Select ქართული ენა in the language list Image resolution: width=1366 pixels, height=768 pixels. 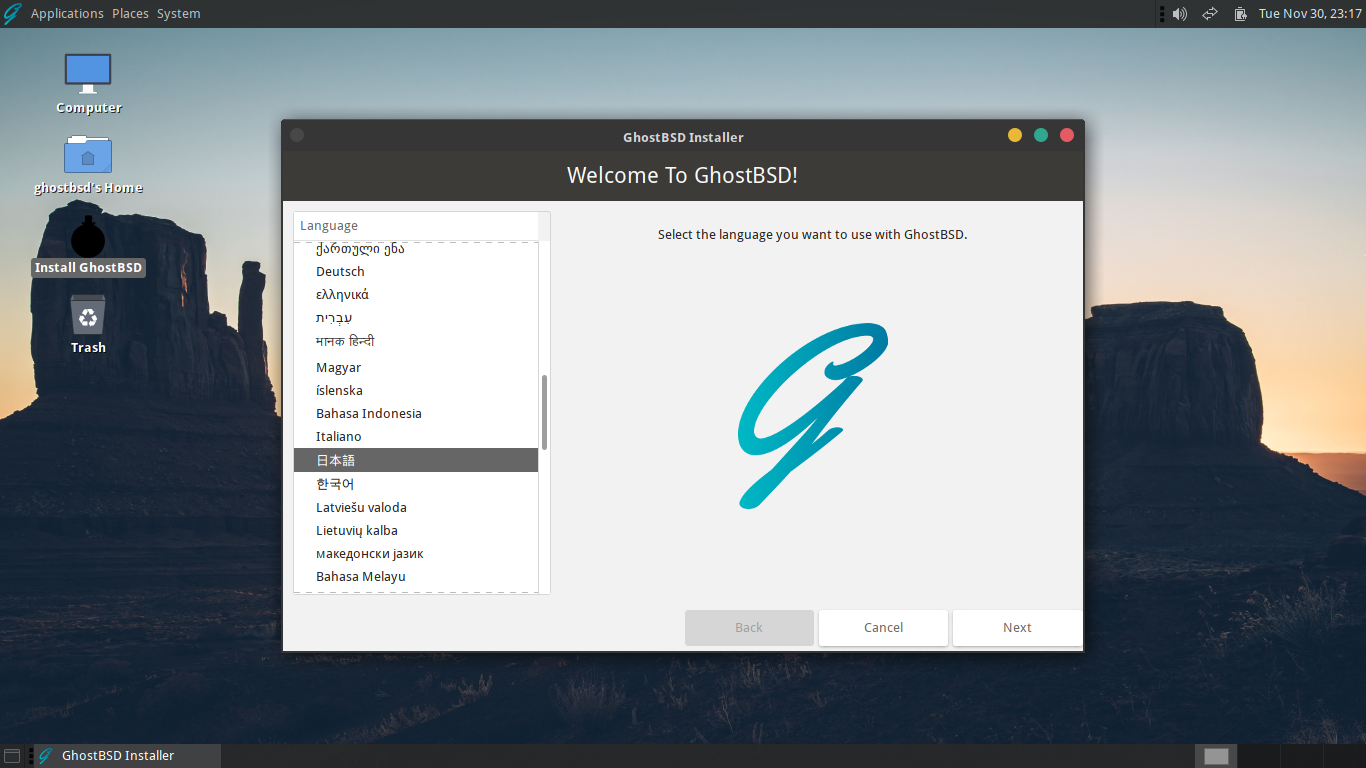(416, 250)
